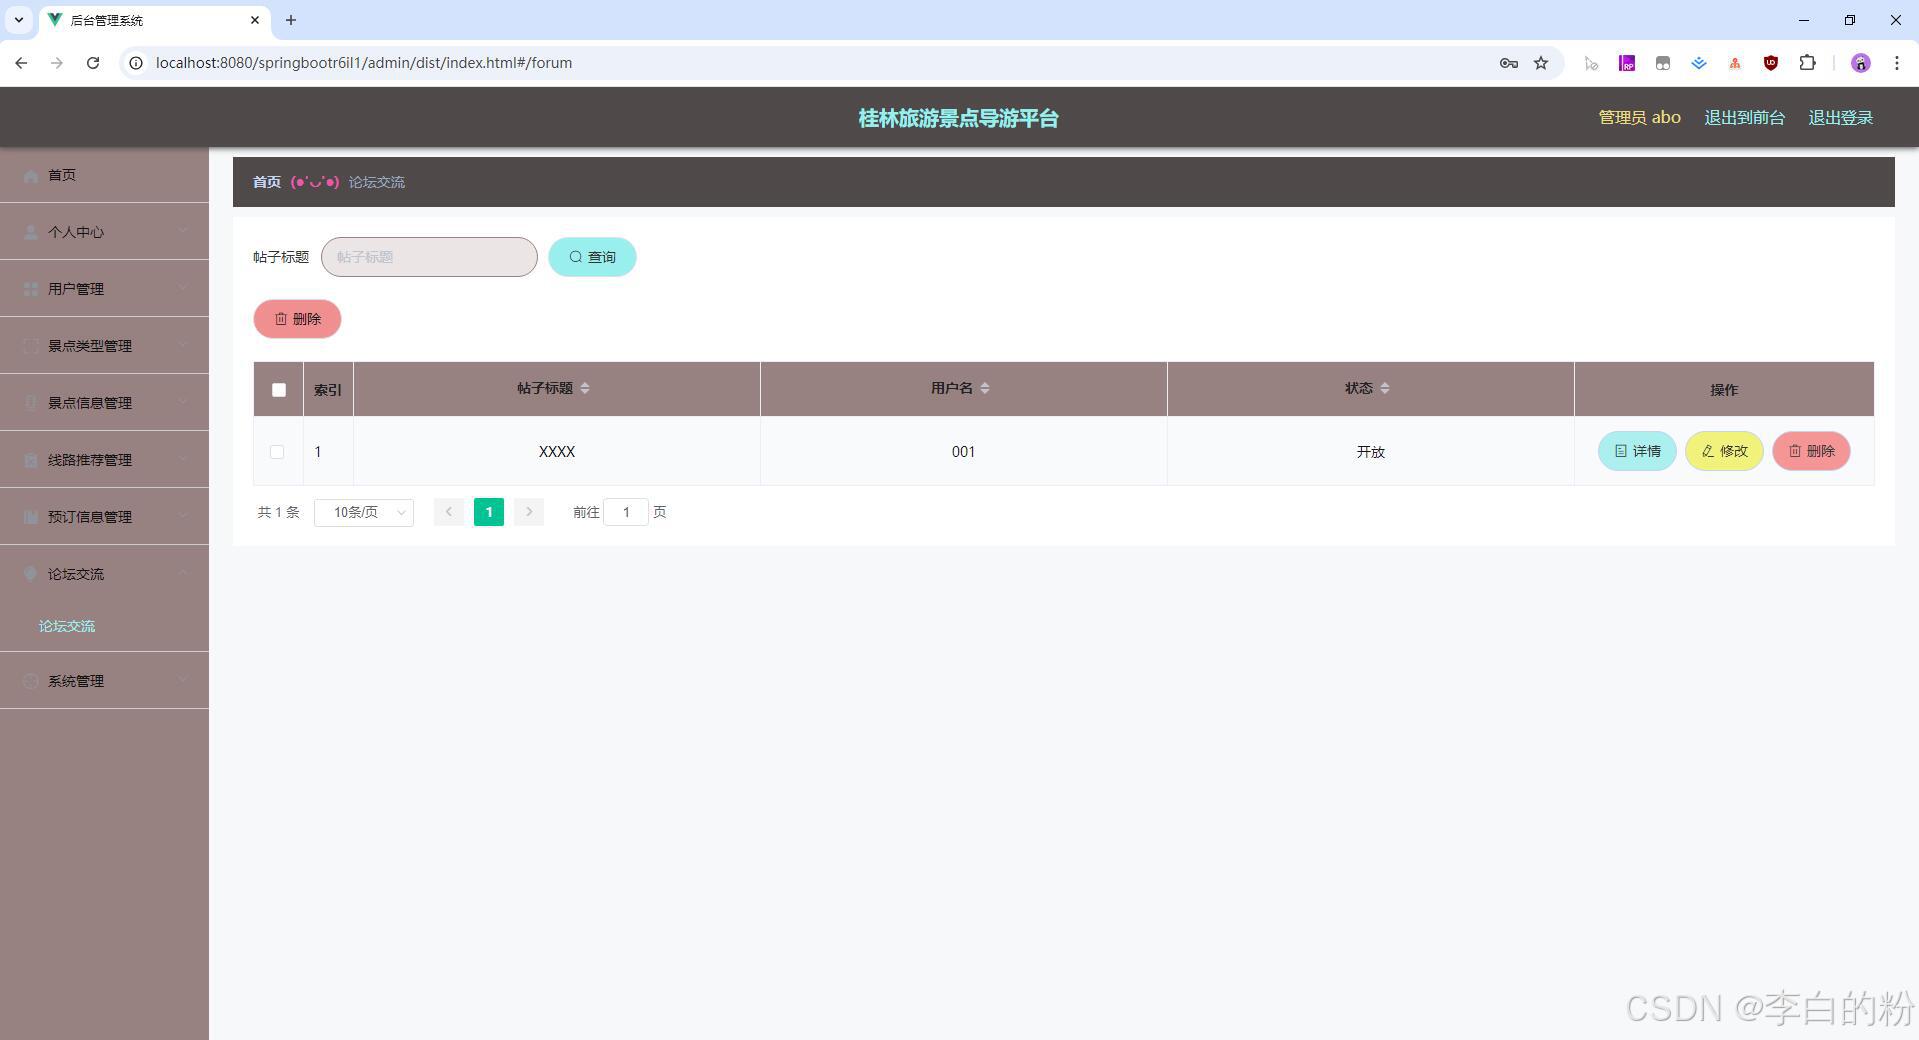Sort by 用户名 column
The image size is (1919, 1040).
point(985,388)
